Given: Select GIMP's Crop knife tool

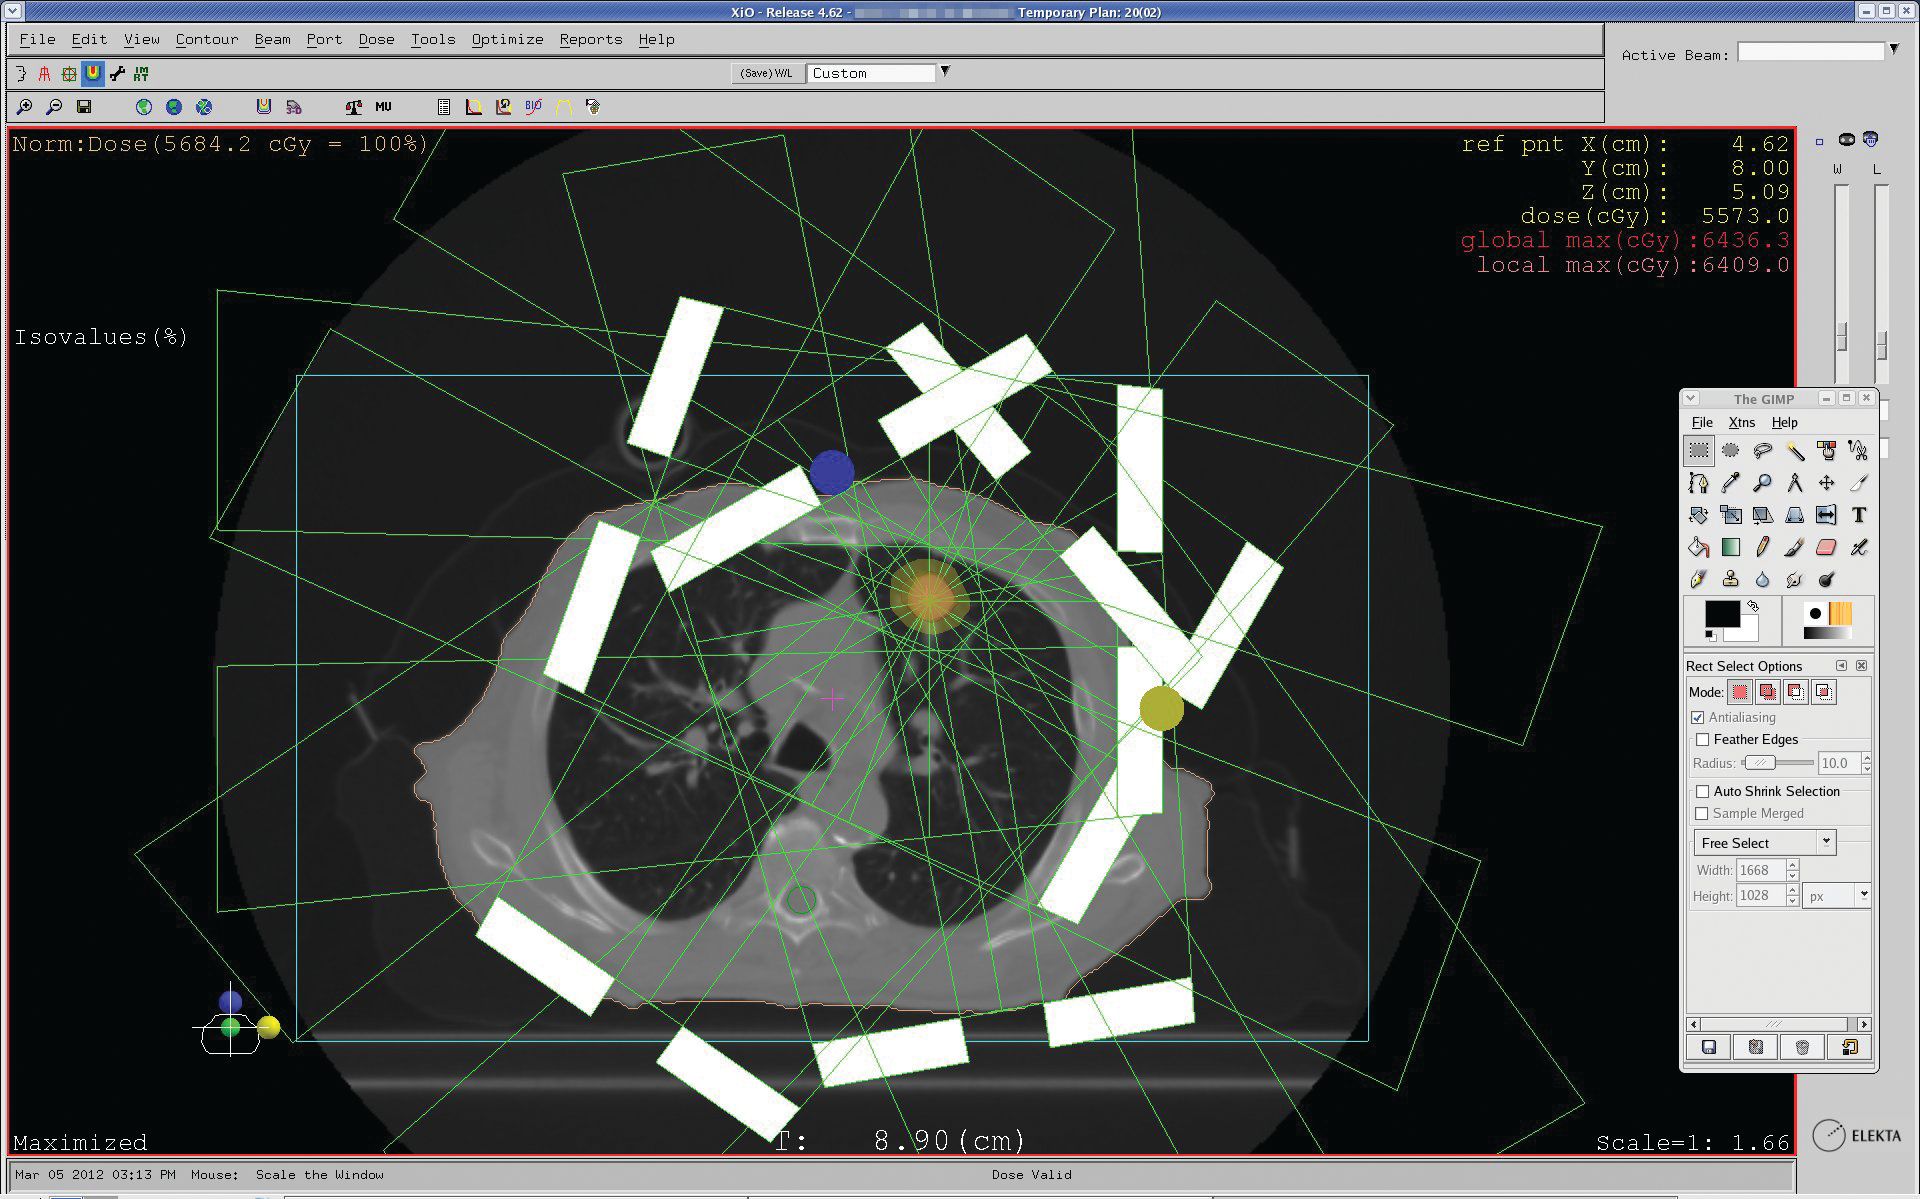Looking at the screenshot, I should (1859, 483).
